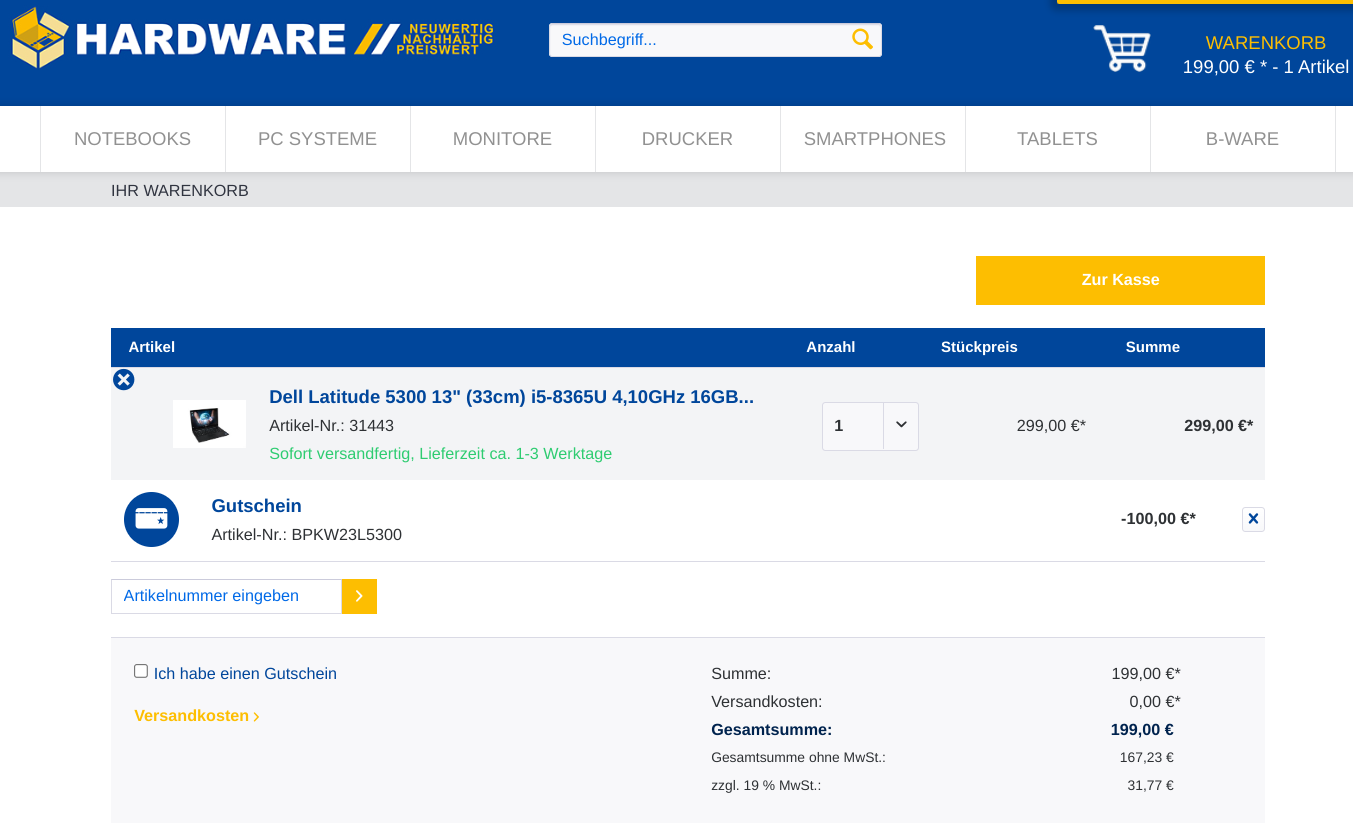
Task: Proceed with the 'Zur Kasse' button
Action: (x=1120, y=280)
